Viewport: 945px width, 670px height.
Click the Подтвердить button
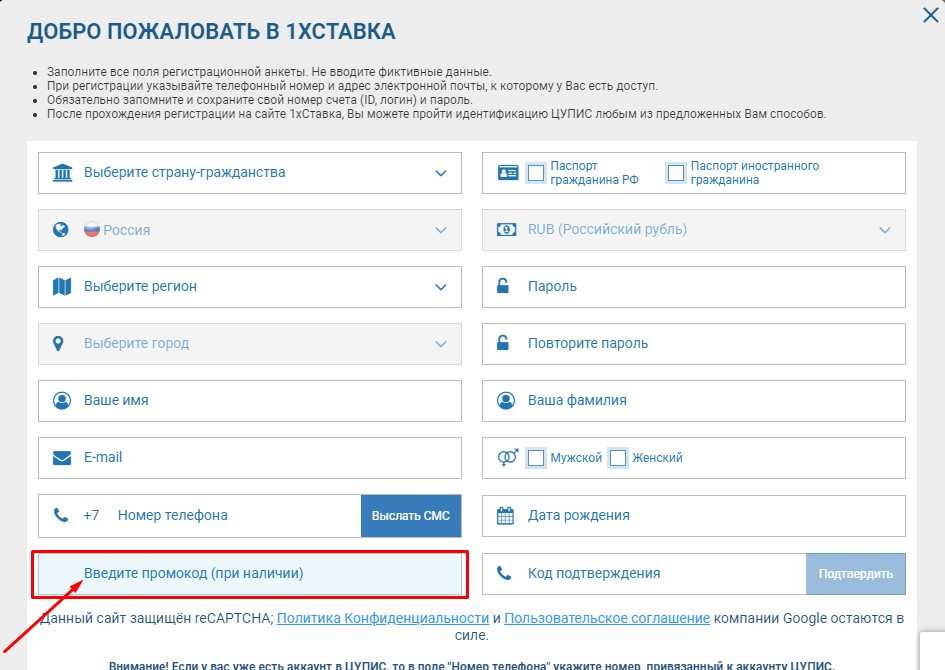[855, 573]
